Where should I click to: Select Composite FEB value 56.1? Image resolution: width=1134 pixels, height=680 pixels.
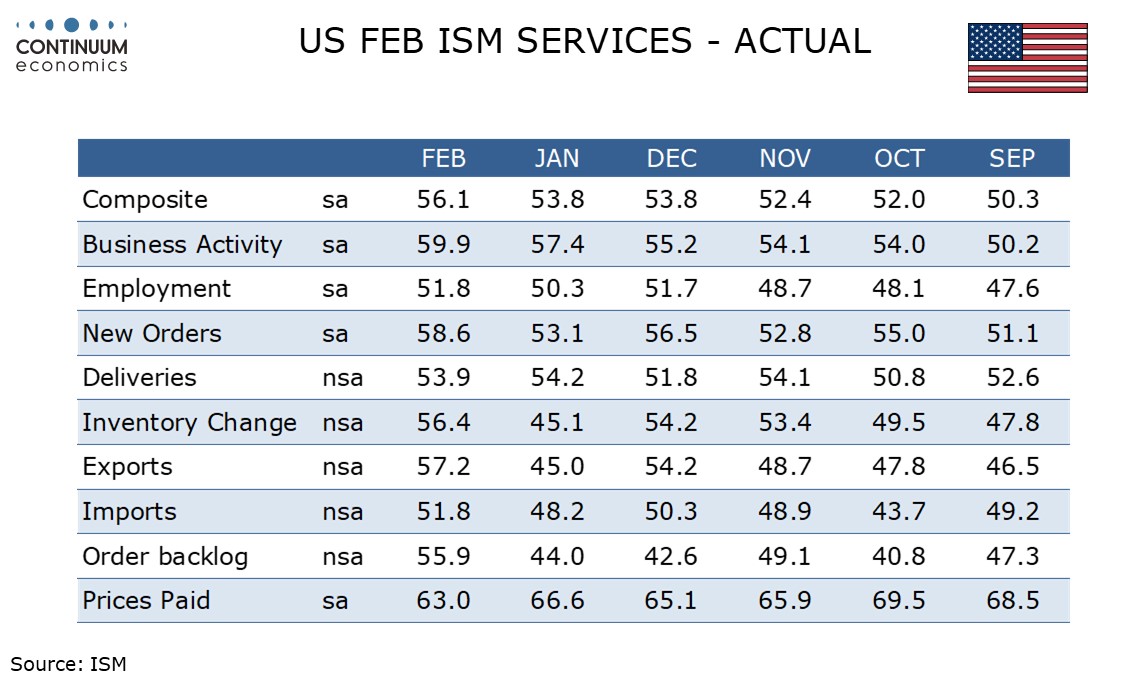pyautogui.click(x=443, y=200)
